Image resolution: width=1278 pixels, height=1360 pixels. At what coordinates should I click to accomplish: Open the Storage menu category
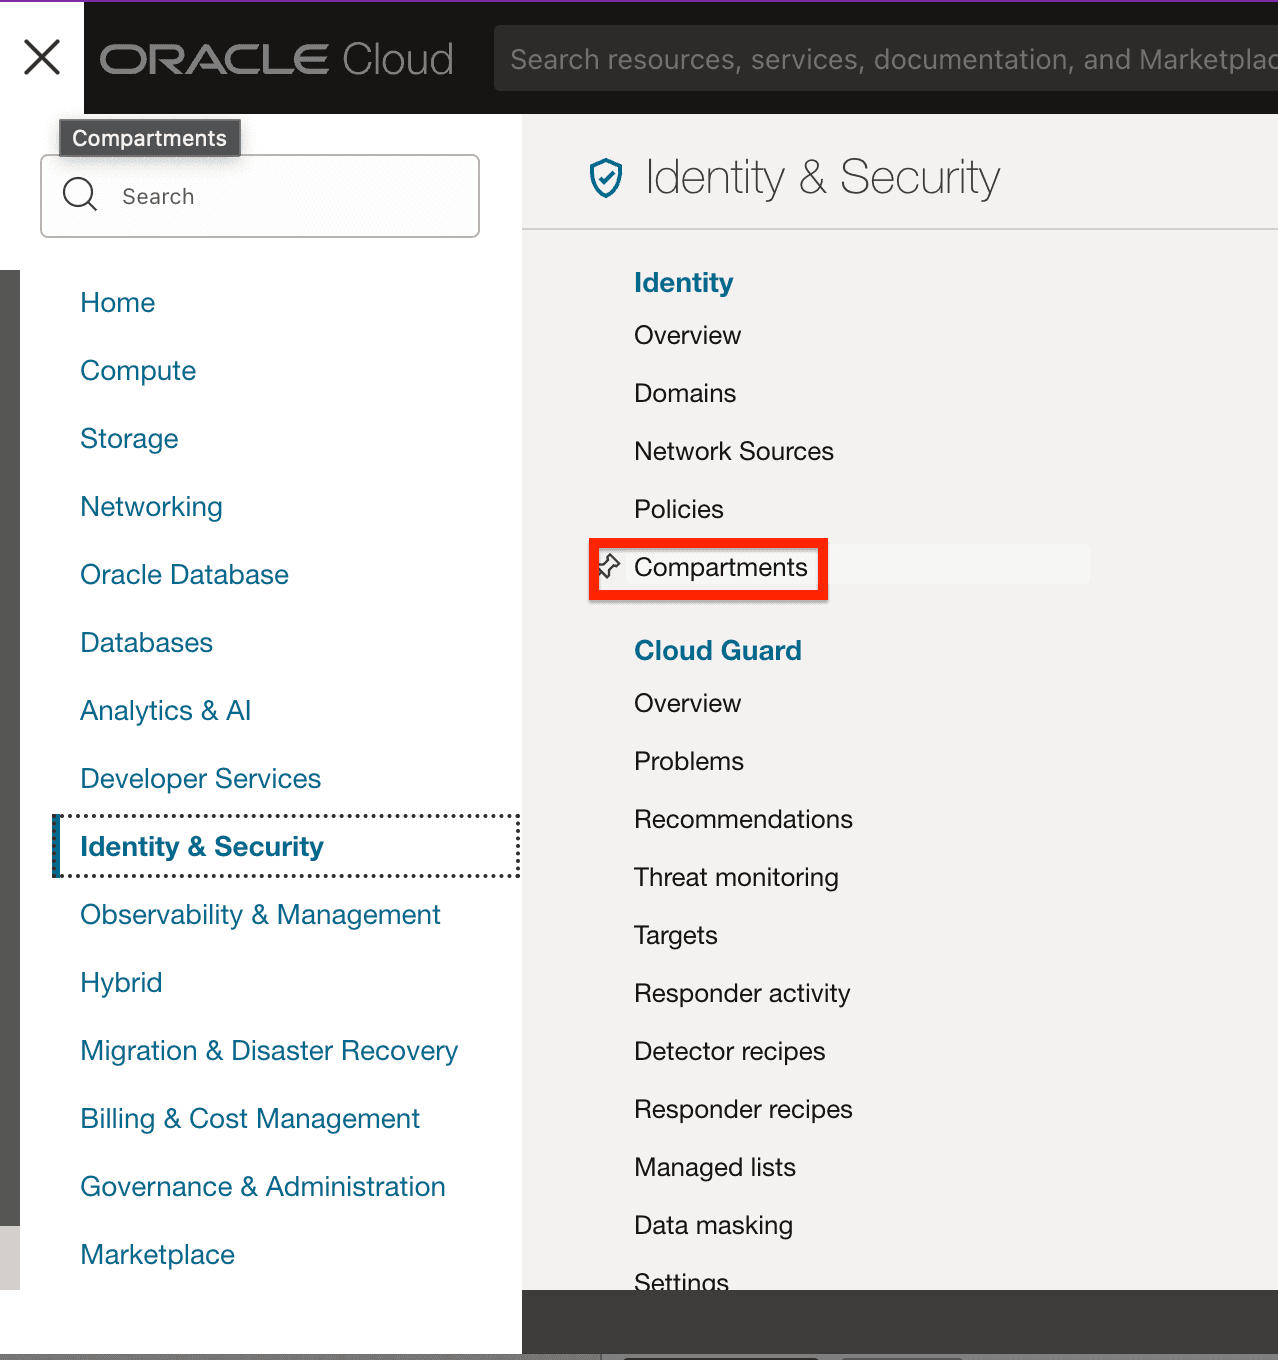tap(129, 439)
